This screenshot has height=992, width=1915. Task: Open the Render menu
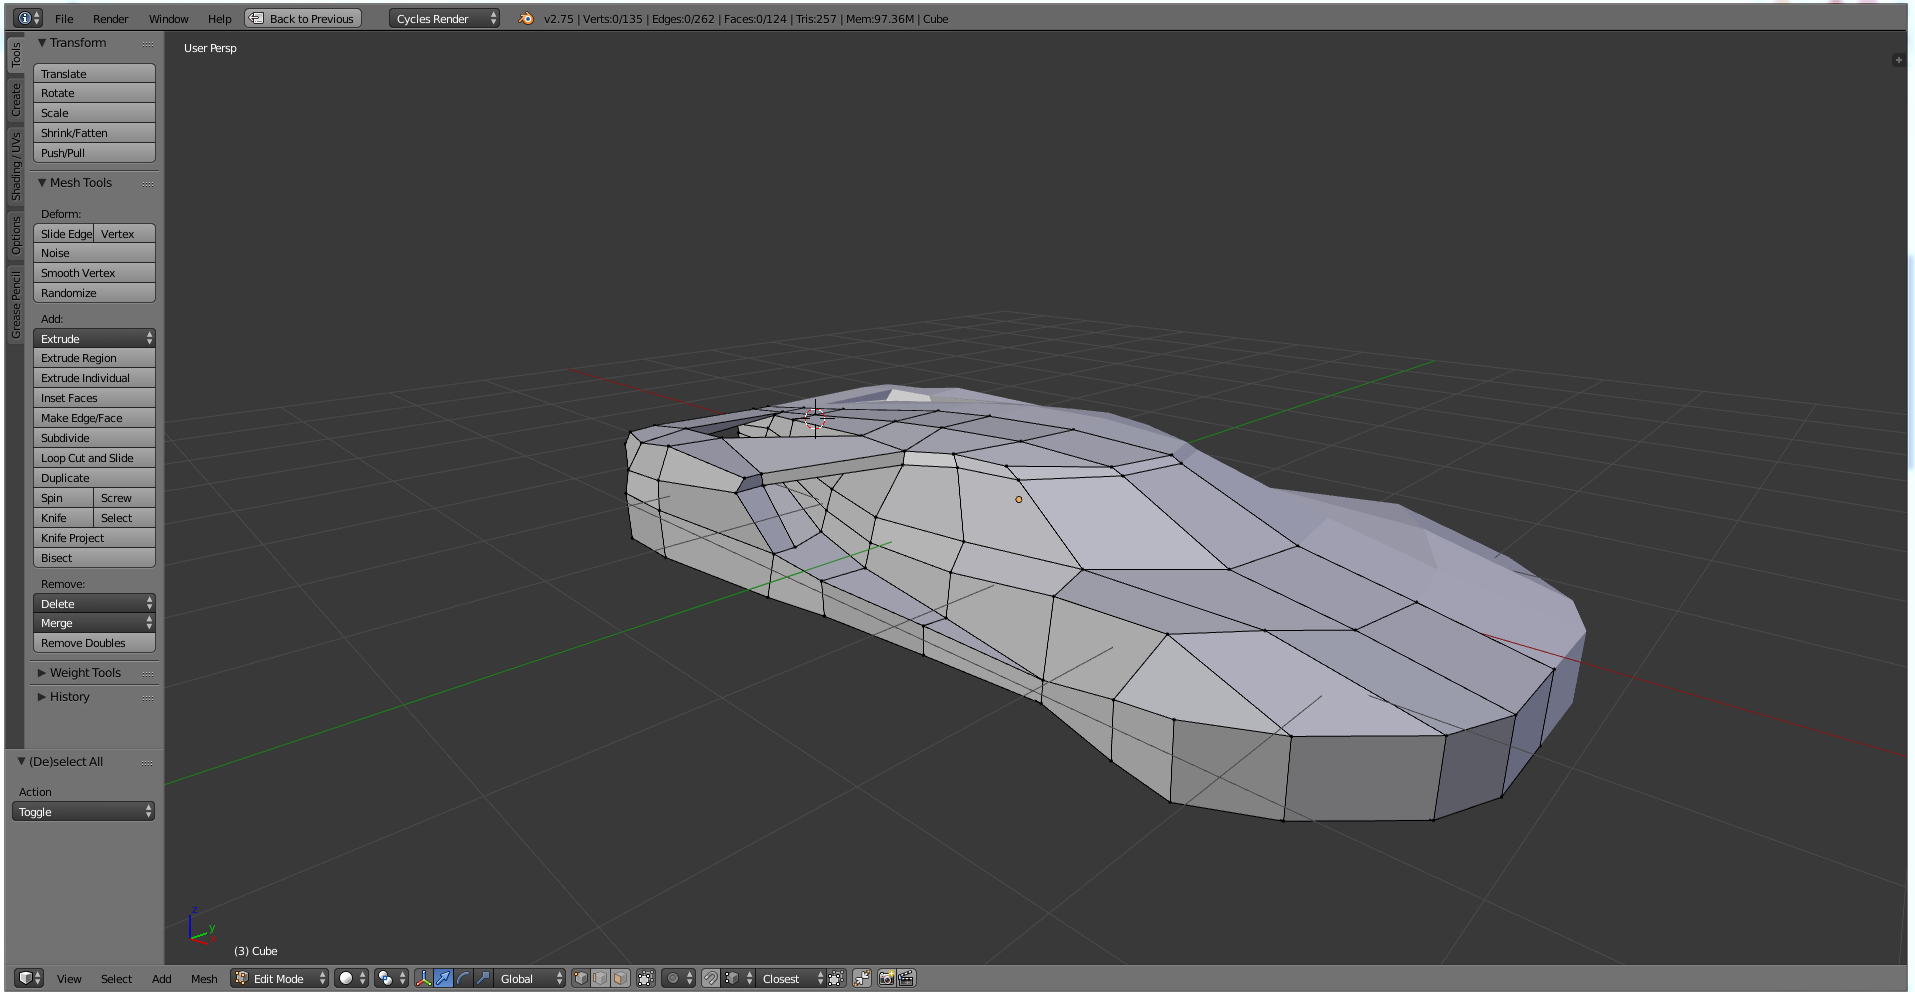pyautogui.click(x=110, y=19)
